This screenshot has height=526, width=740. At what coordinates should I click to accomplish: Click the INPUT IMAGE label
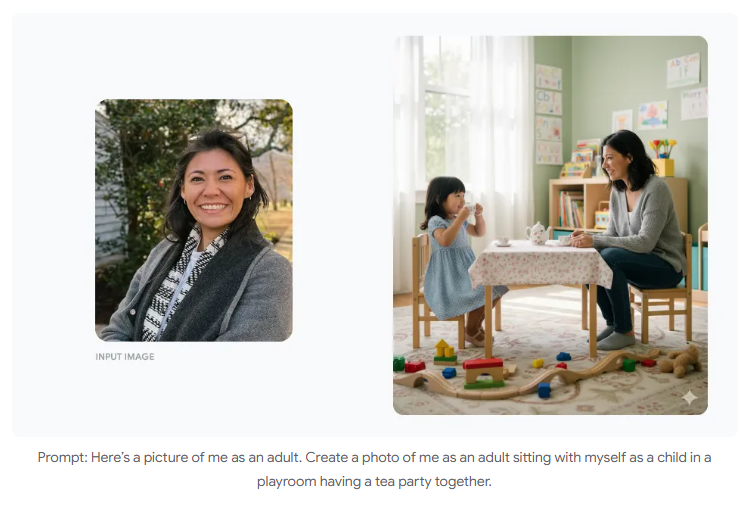[125, 357]
